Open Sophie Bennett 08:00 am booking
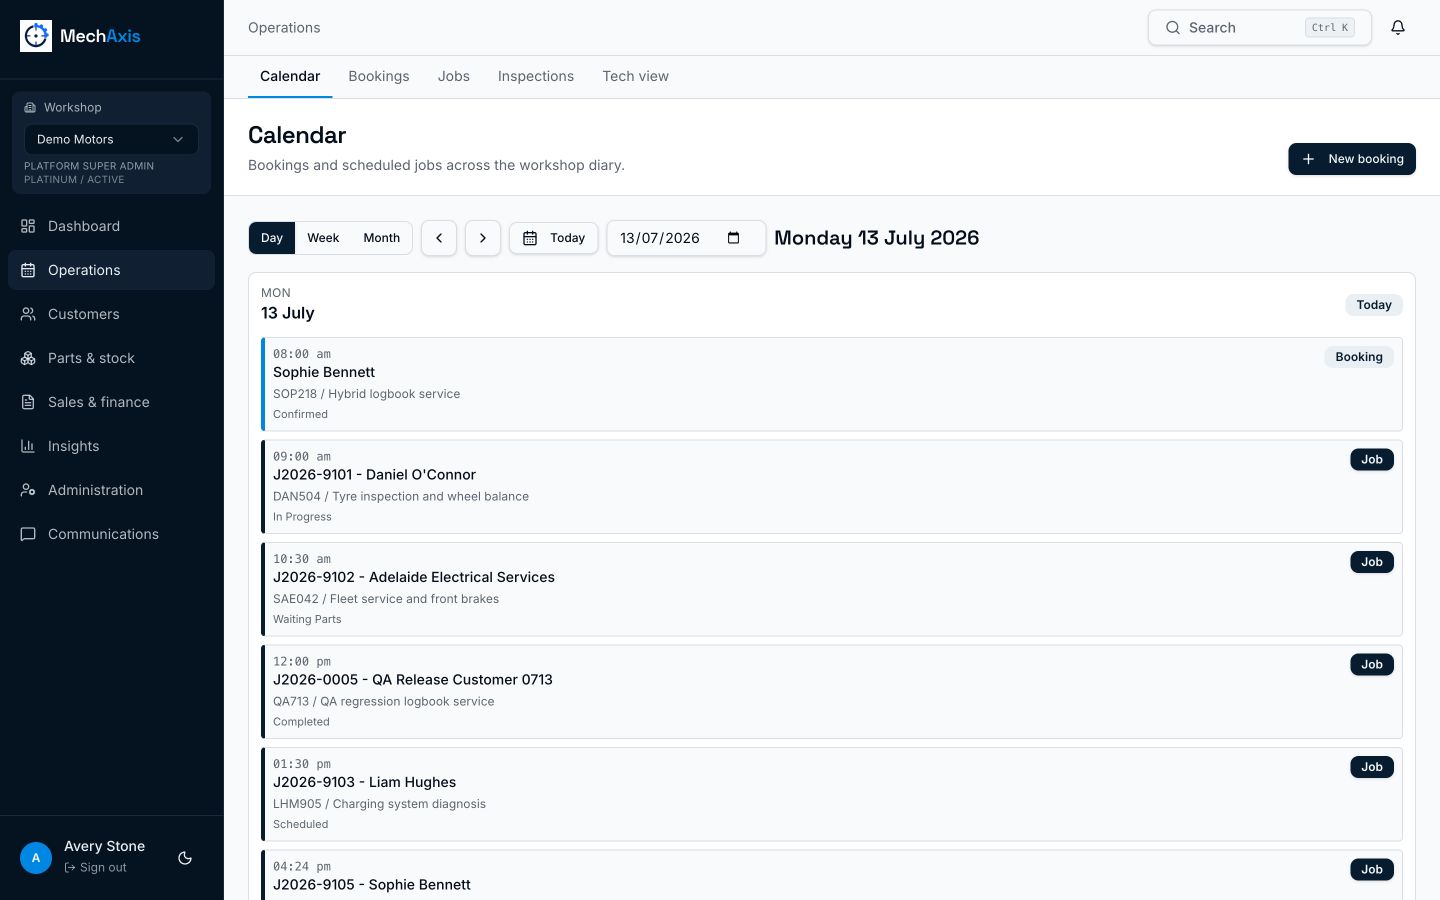Screen dimensions: 1440x900 coord(832,384)
